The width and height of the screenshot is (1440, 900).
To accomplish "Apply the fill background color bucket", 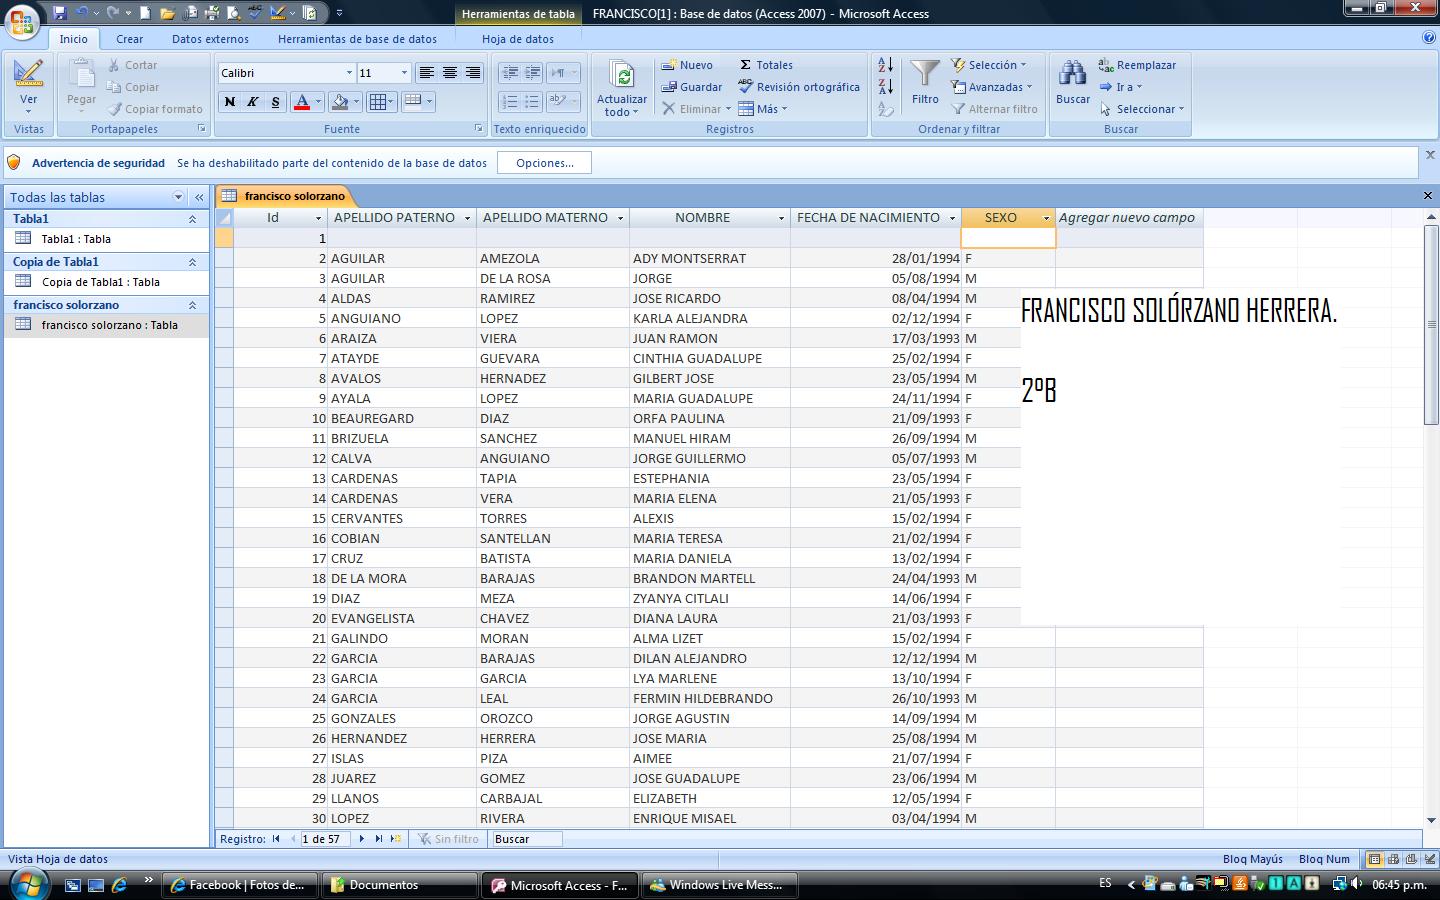I will tap(340, 102).
